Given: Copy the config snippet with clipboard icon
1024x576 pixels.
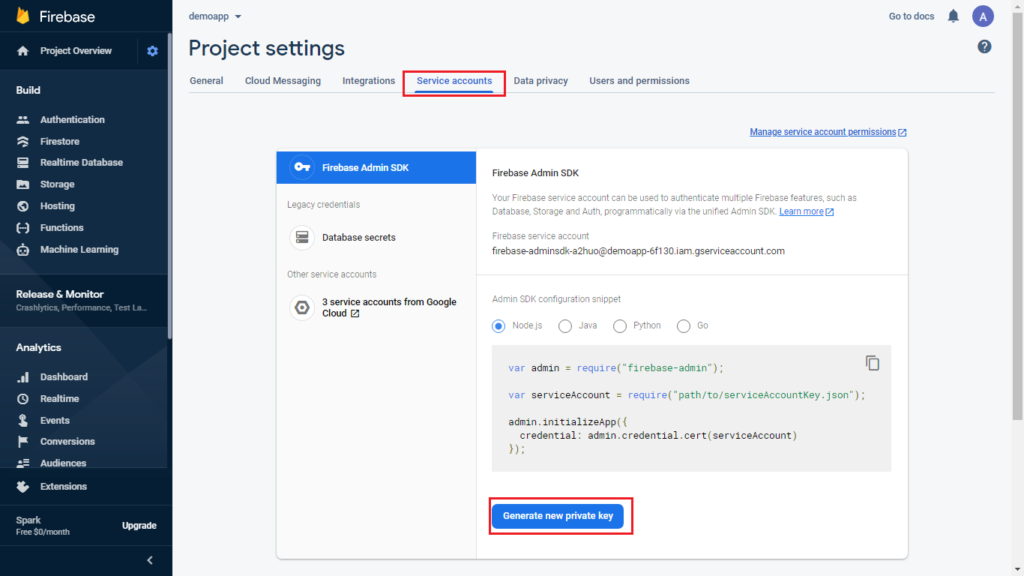Looking at the screenshot, I should tap(872, 363).
